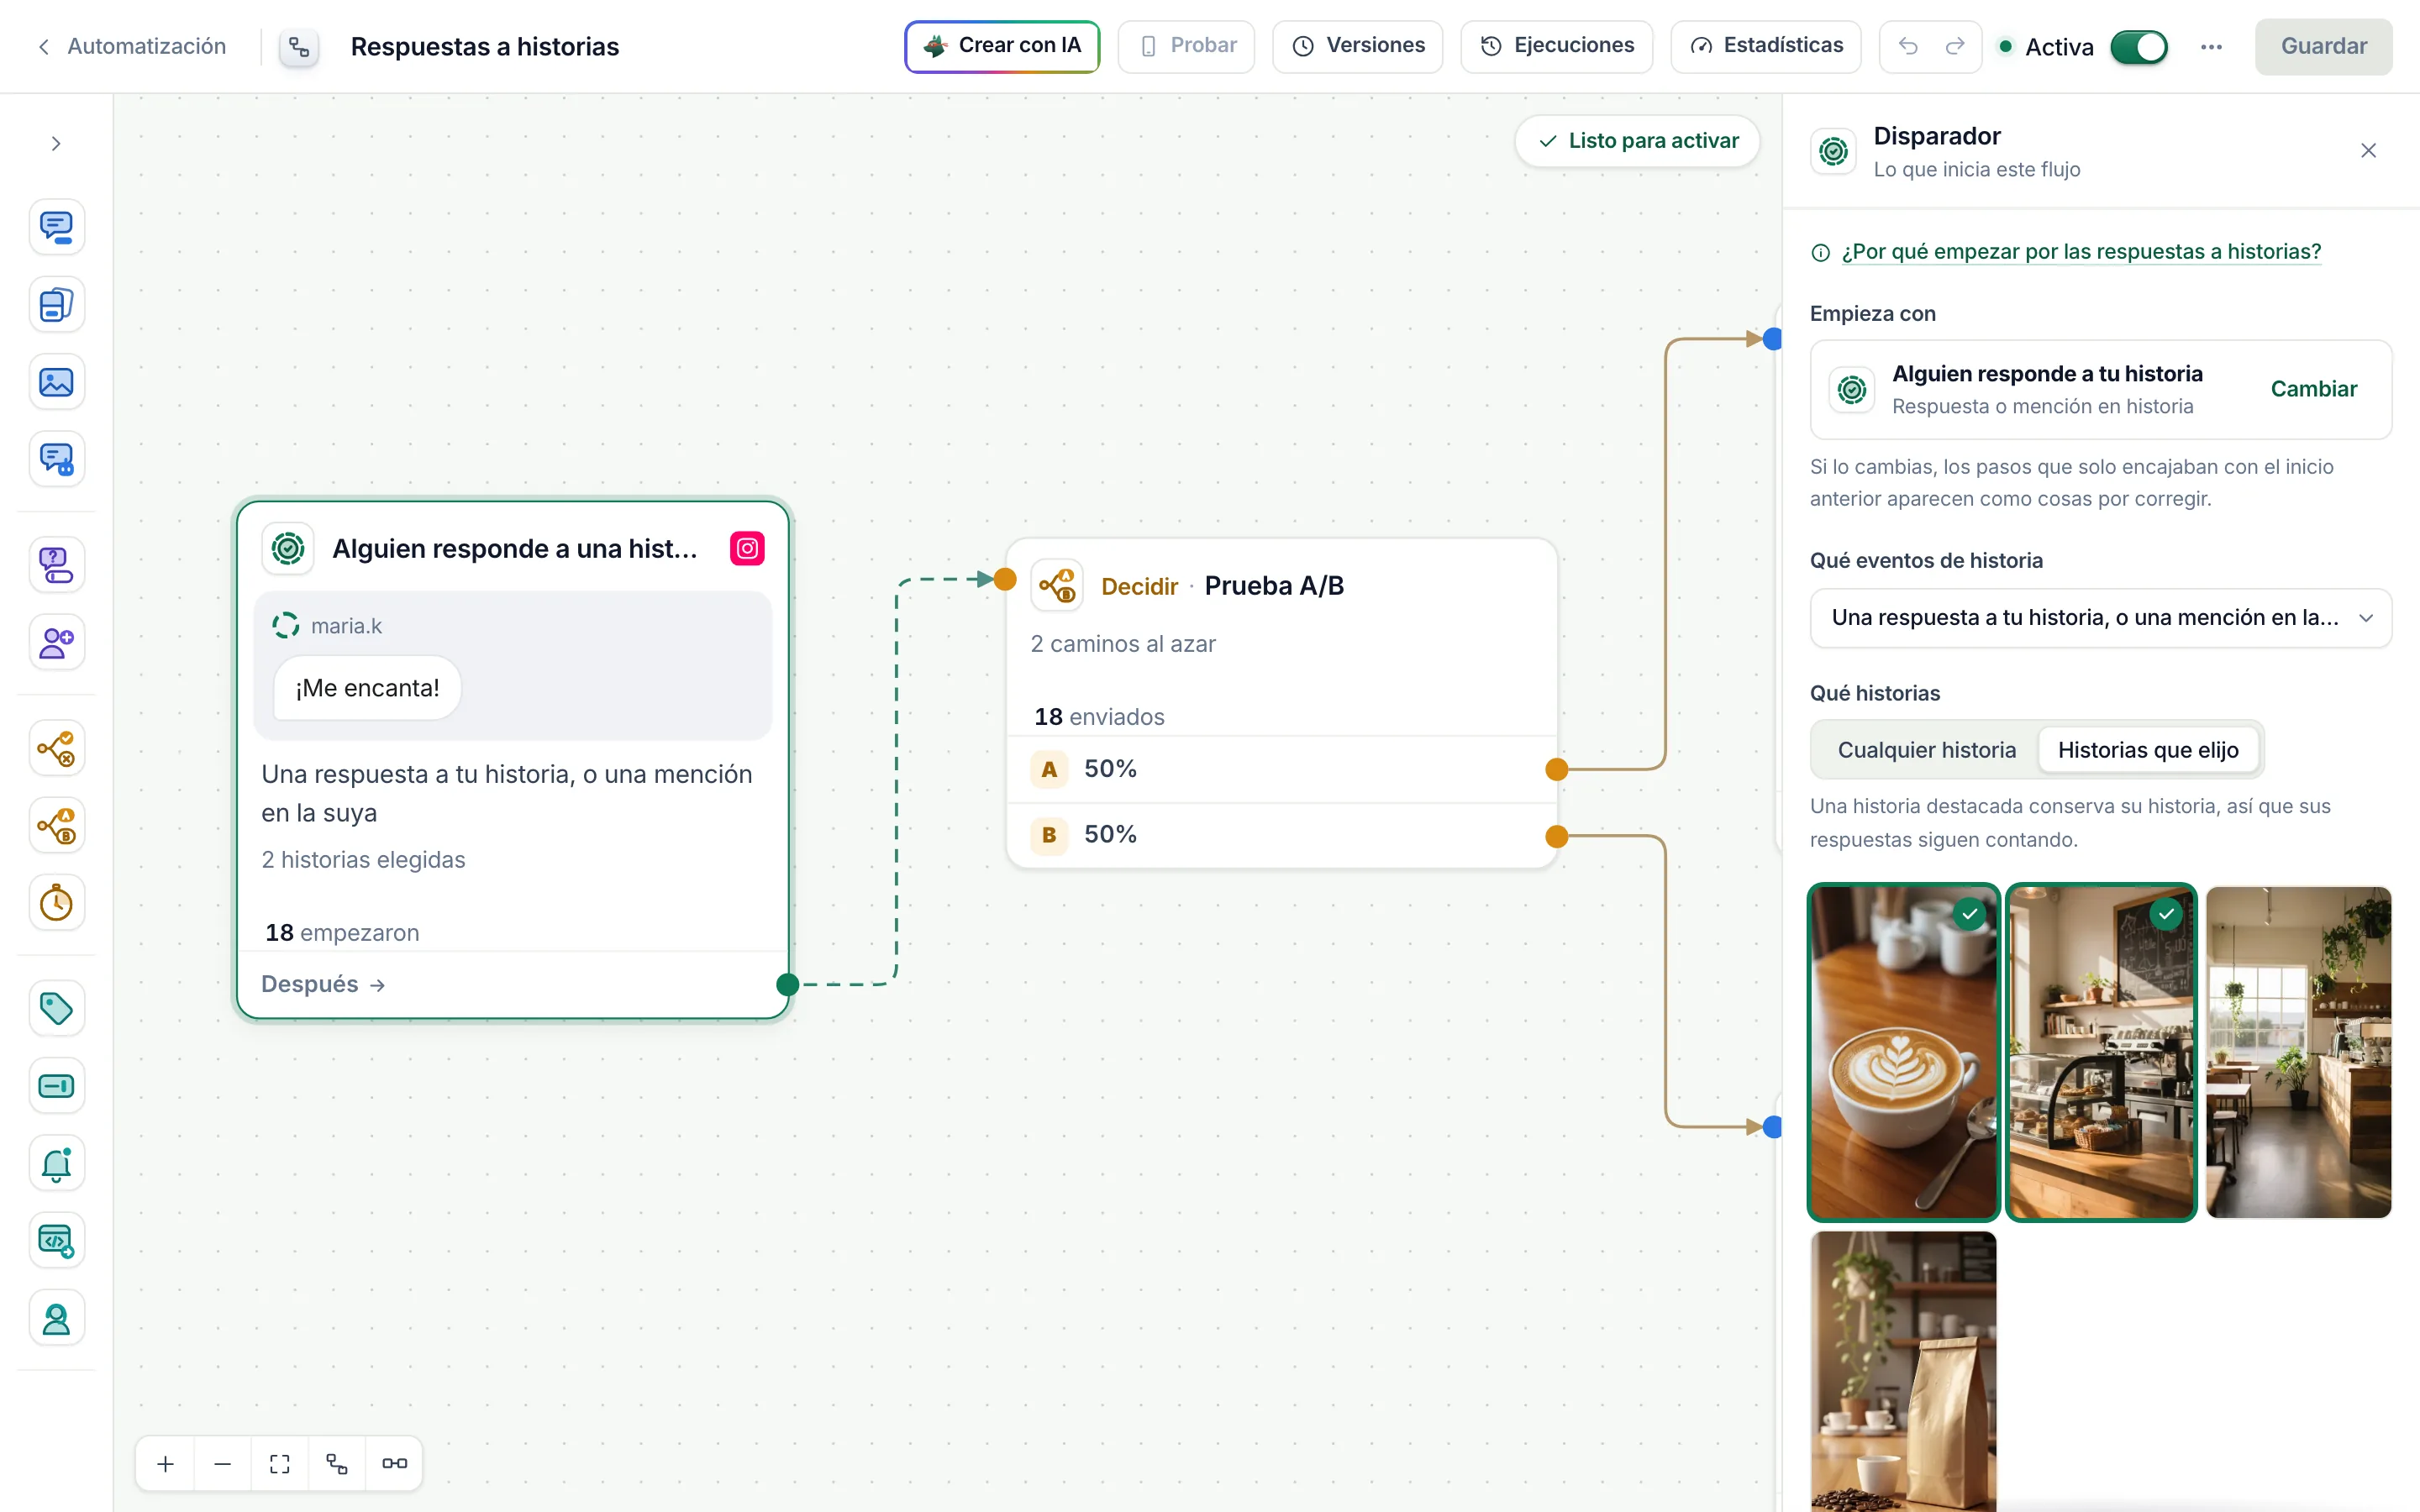
Task: Add the tag step from sidebar
Action: [x=56, y=1008]
